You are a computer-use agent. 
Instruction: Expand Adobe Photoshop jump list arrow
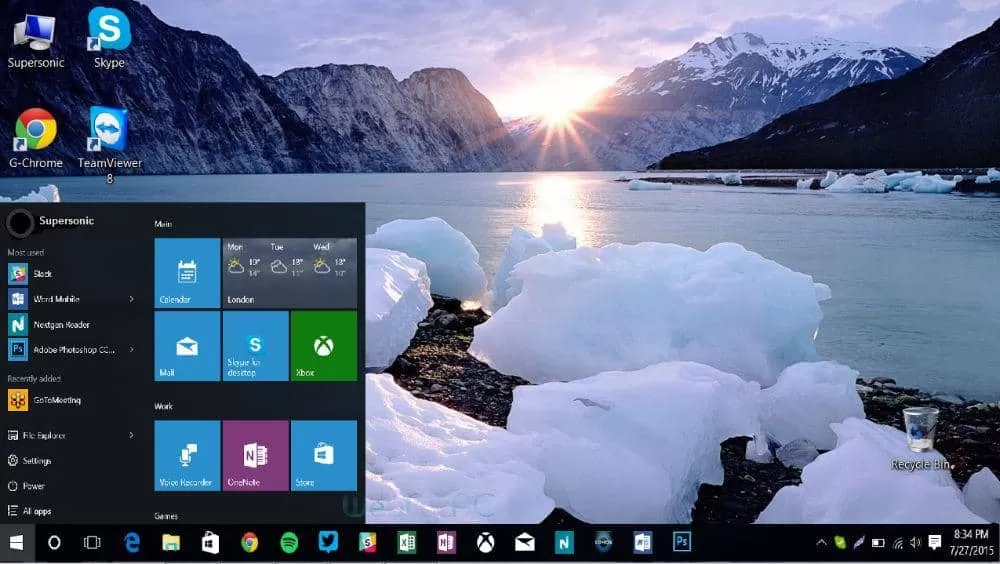(x=131, y=350)
